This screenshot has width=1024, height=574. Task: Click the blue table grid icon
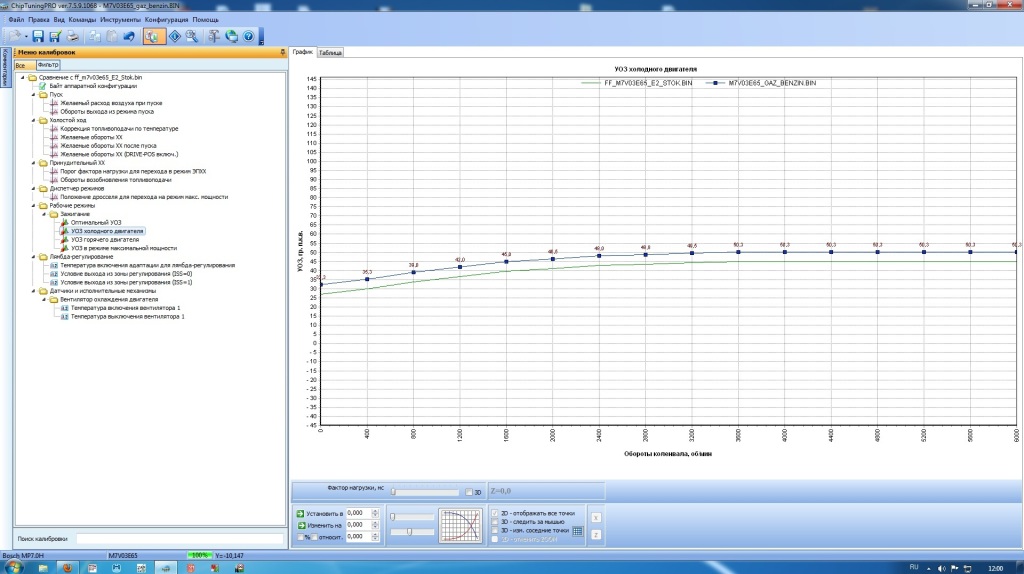point(577,531)
